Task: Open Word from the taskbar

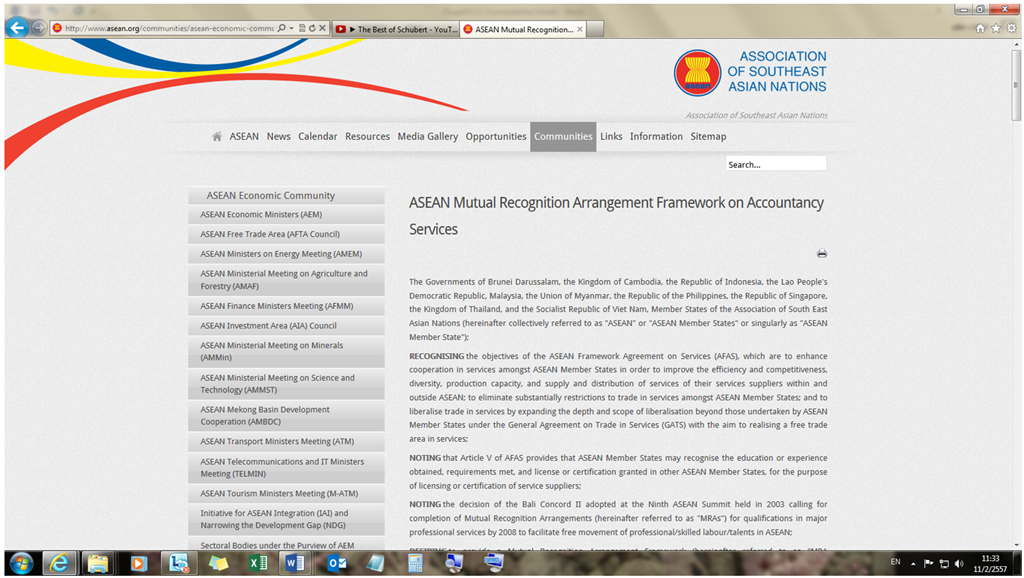Action: 296,563
